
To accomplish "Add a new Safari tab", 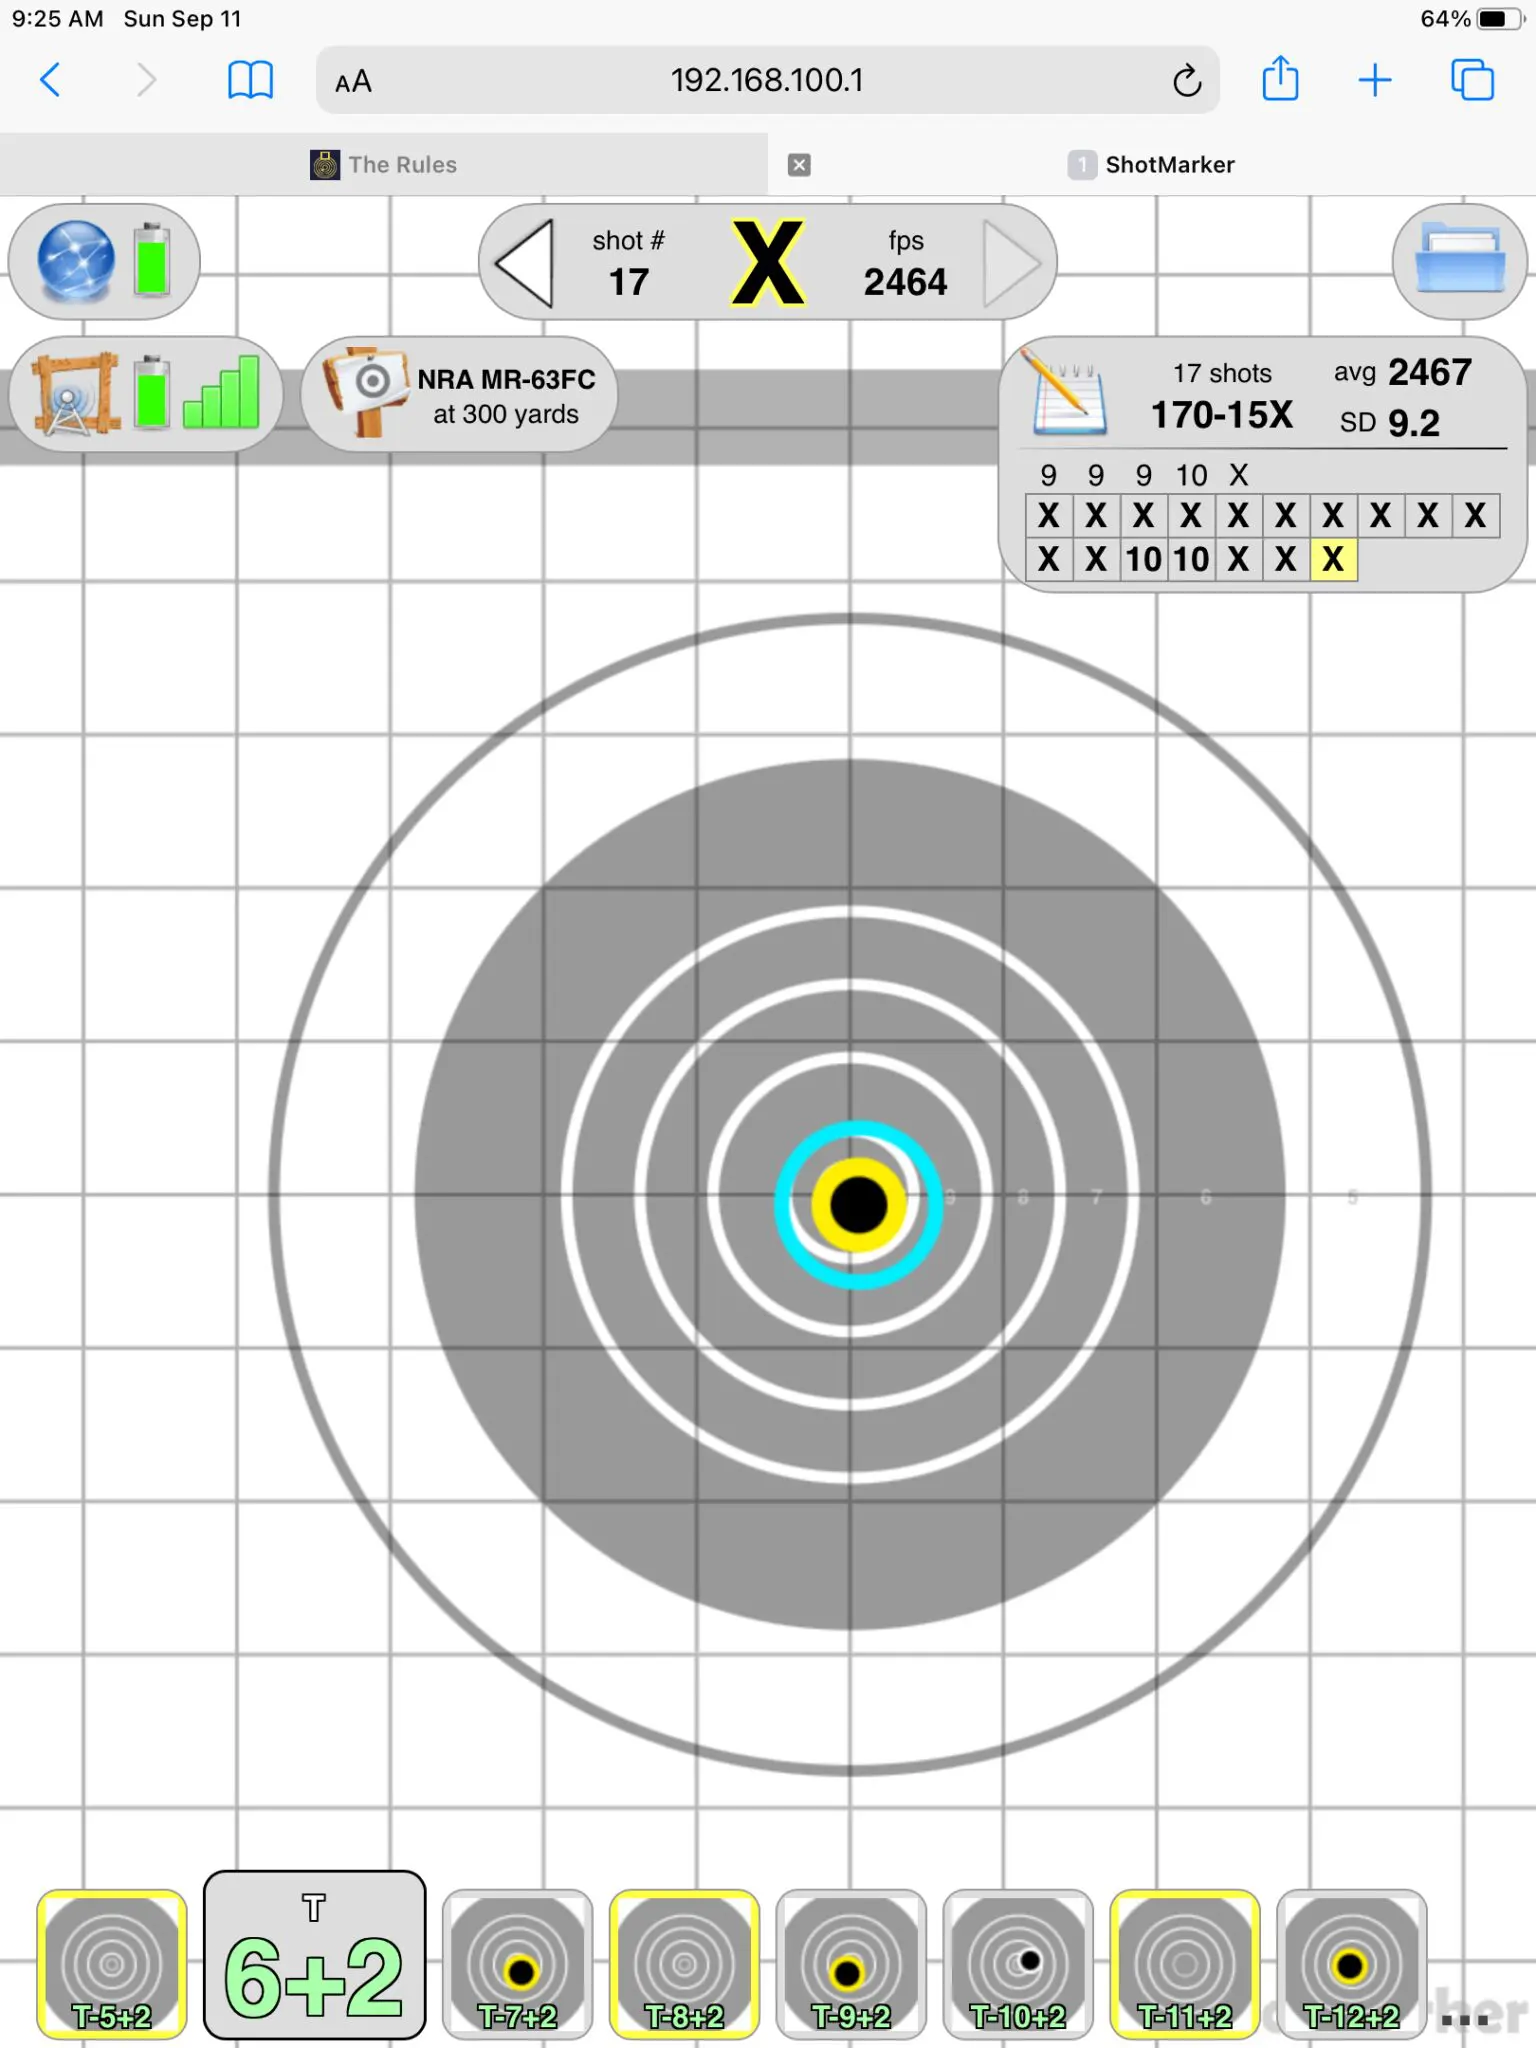I will point(1375,80).
